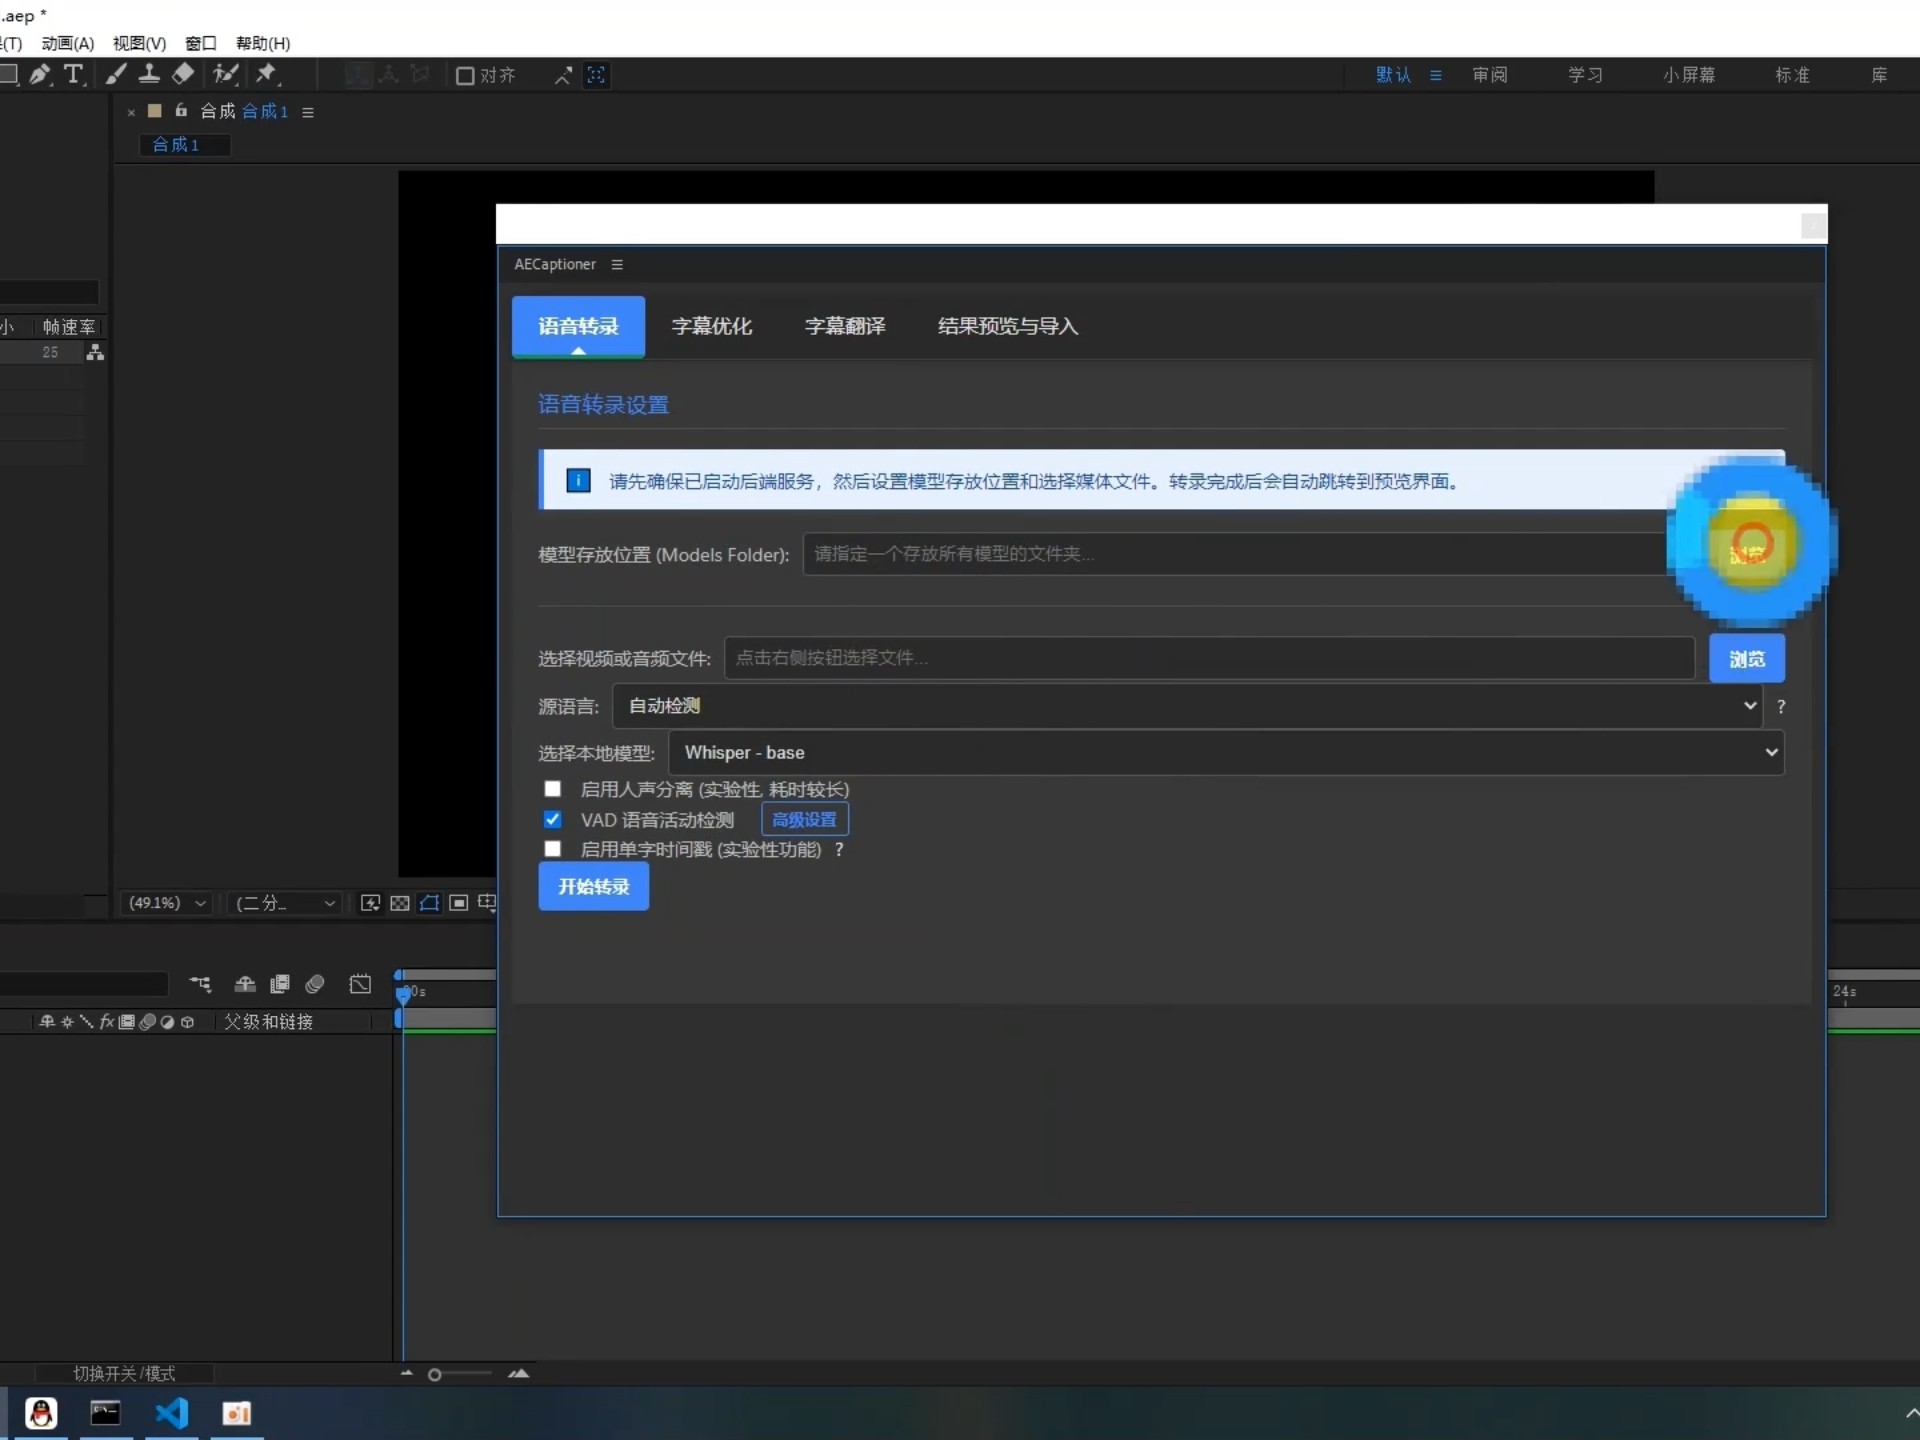Switch to the 字幕翻译 tab
Image resolution: width=1920 pixels, height=1440 pixels.
[x=844, y=326]
